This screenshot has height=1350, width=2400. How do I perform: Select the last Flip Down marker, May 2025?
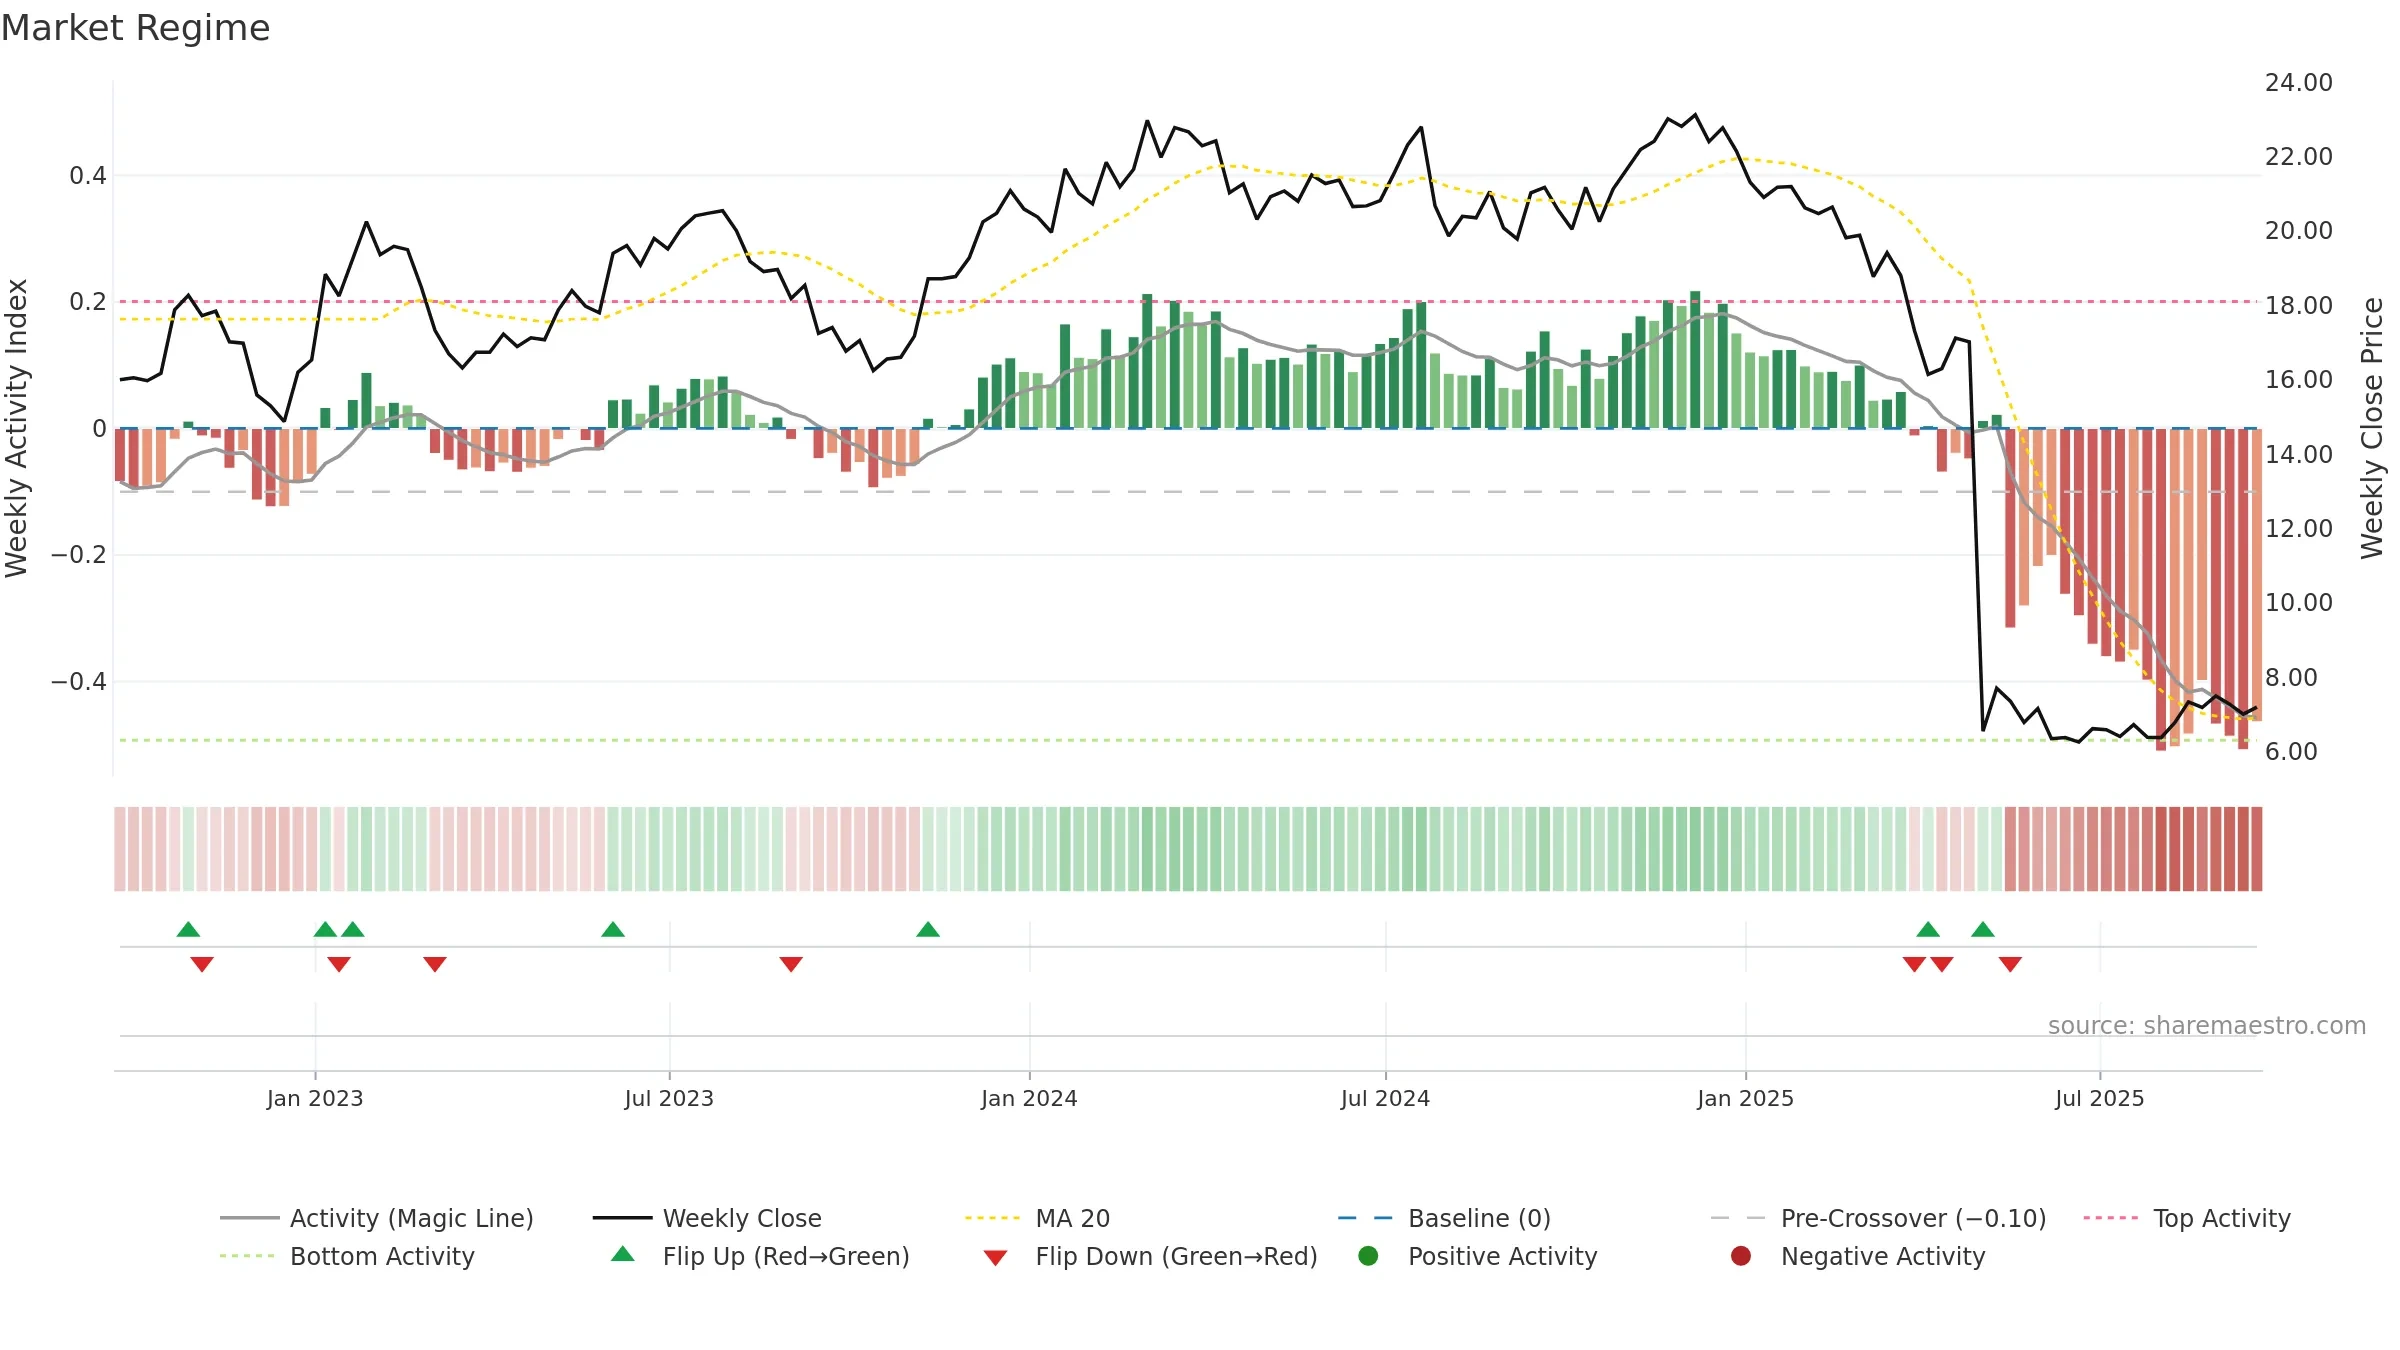click(x=2011, y=964)
